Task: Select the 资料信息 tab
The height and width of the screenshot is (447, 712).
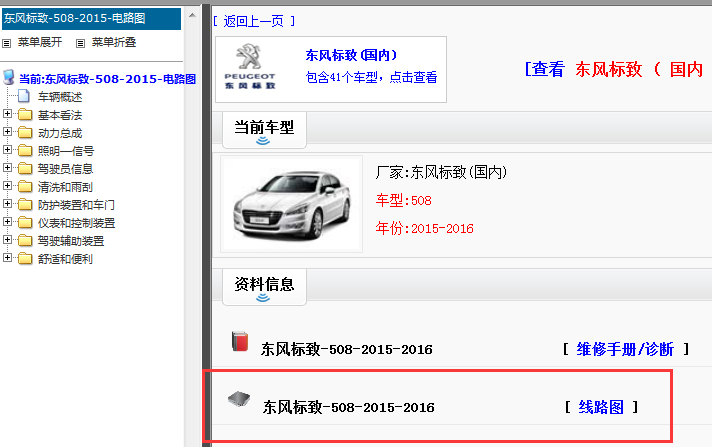Action: 264,287
